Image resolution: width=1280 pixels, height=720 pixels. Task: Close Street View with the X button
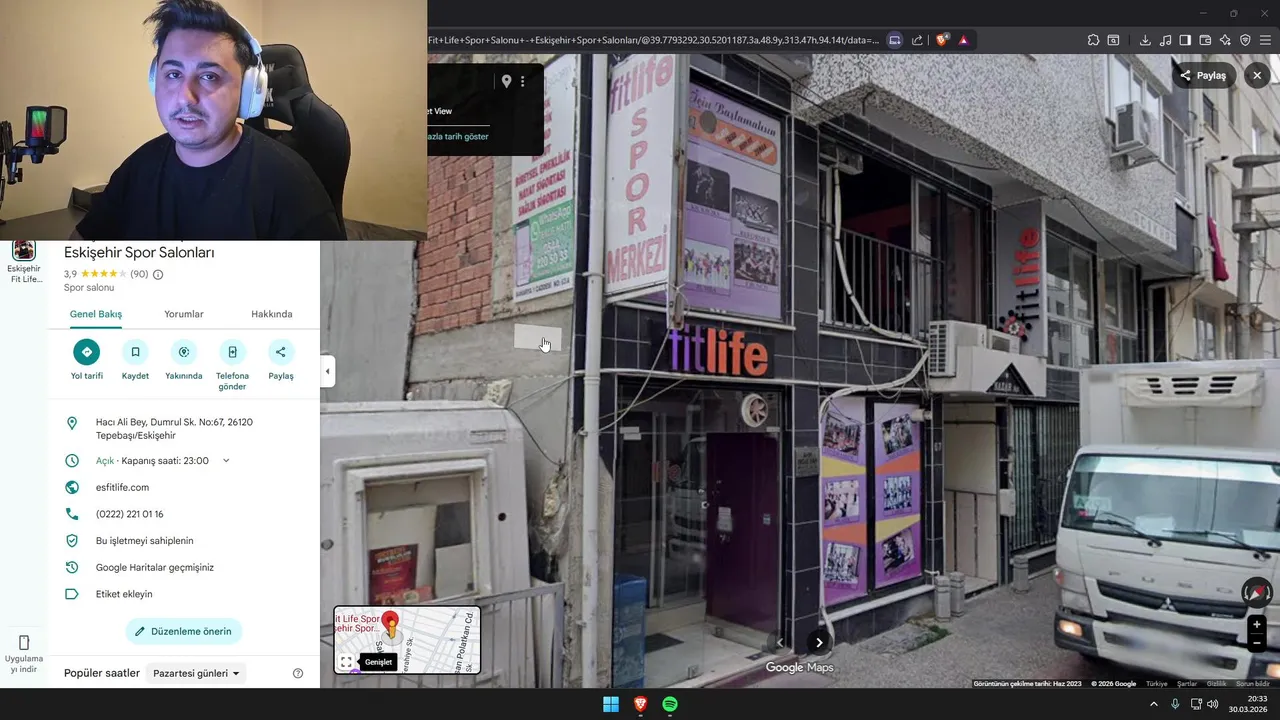1257,75
